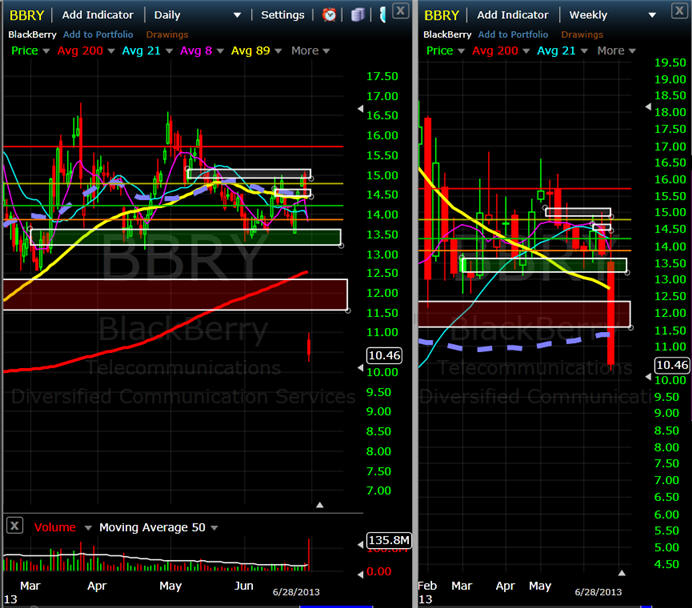Click Add Indicator in the weekly chart
The height and width of the screenshot is (608, 692).
[514, 15]
